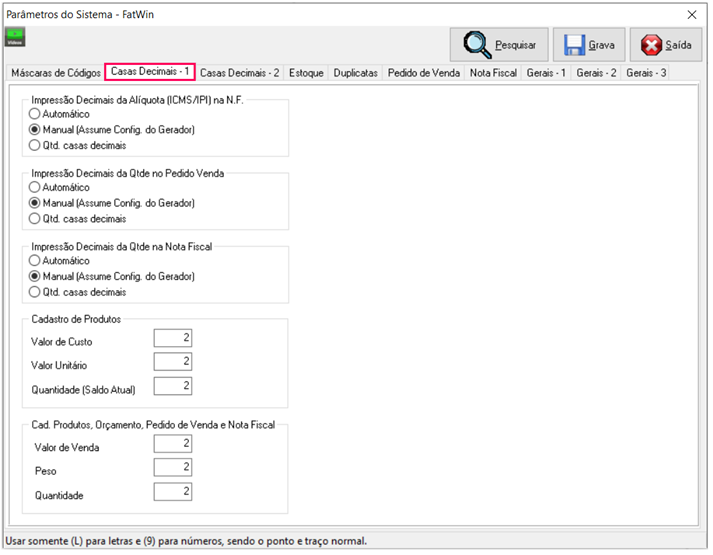713x555 pixels.
Task: Select Automático under Qtde no Pedido Venda
Action: tap(36, 187)
